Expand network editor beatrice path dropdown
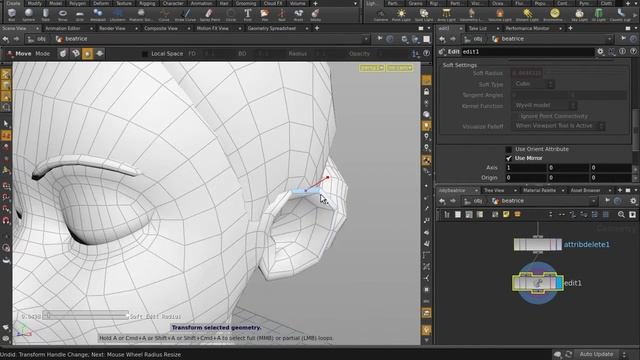The height and width of the screenshot is (360, 640). pyautogui.click(x=593, y=201)
